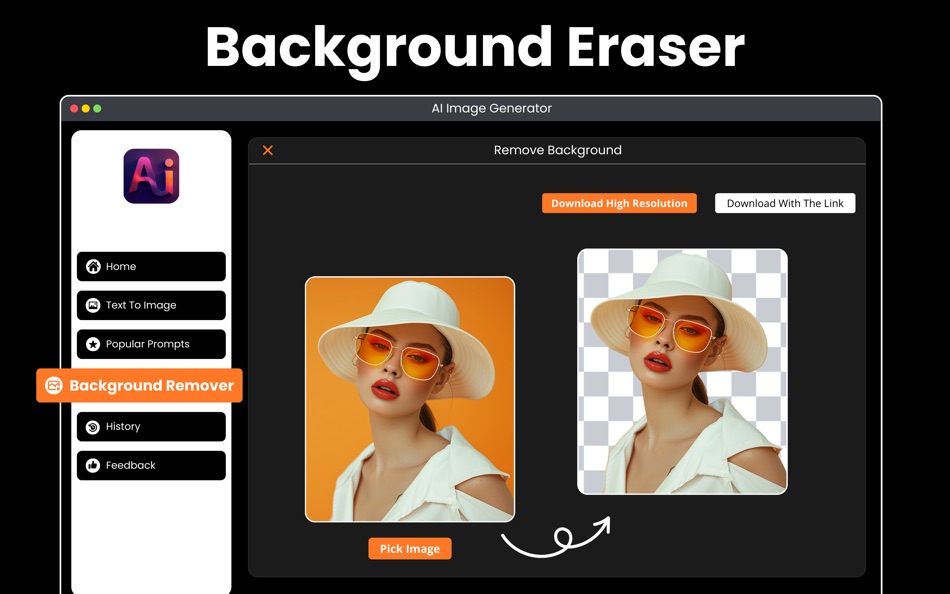
Task: Click the Remove Background header title
Action: (x=557, y=150)
